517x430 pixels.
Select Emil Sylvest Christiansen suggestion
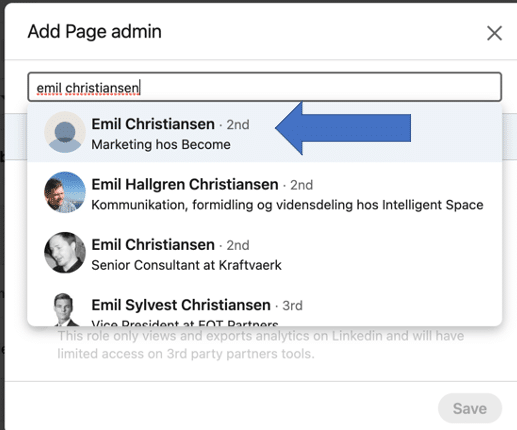[265, 308]
